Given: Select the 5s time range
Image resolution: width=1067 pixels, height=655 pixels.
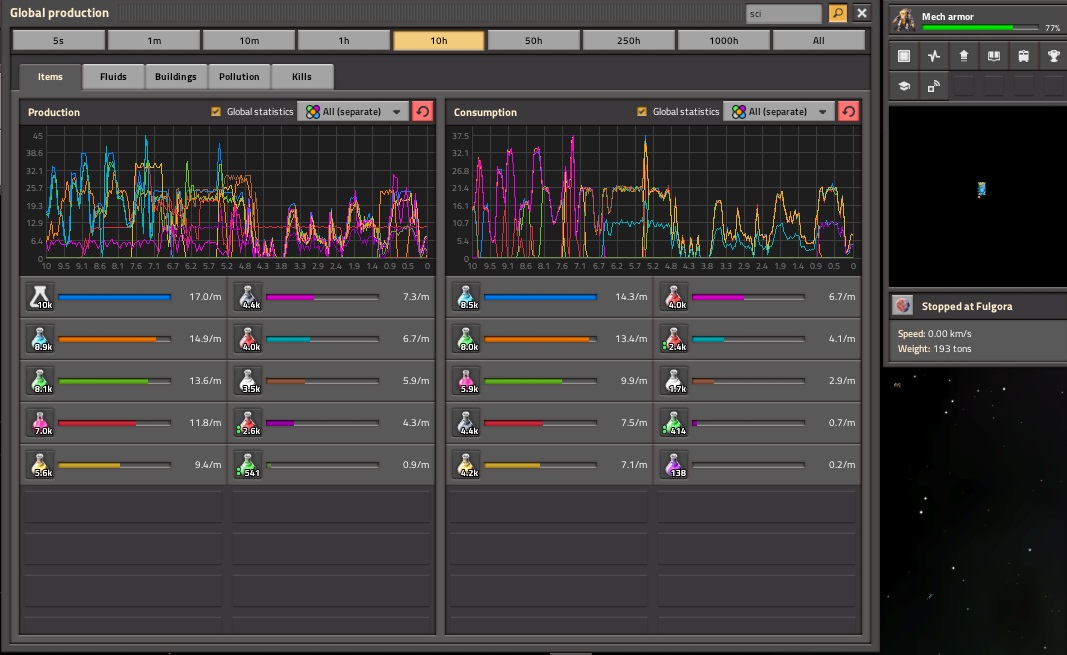Looking at the screenshot, I should [59, 41].
